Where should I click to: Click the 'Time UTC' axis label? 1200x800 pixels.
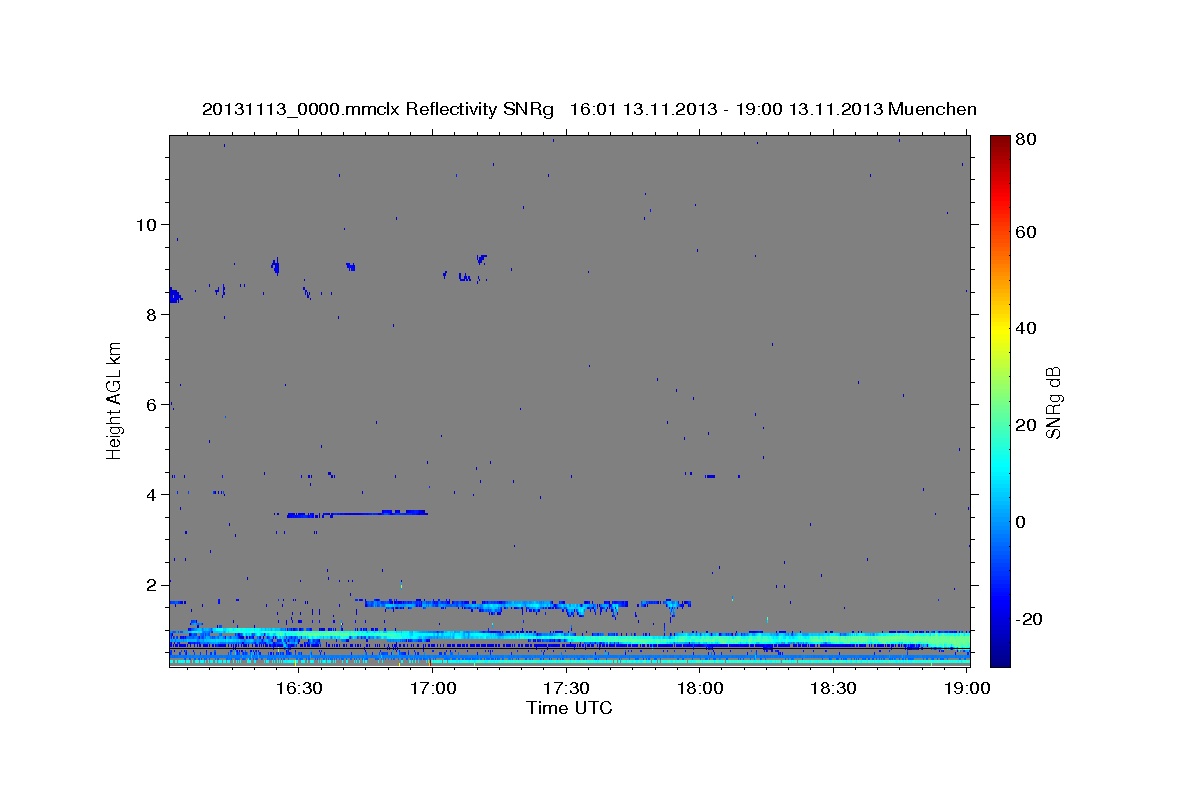click(x=569, y=708)
